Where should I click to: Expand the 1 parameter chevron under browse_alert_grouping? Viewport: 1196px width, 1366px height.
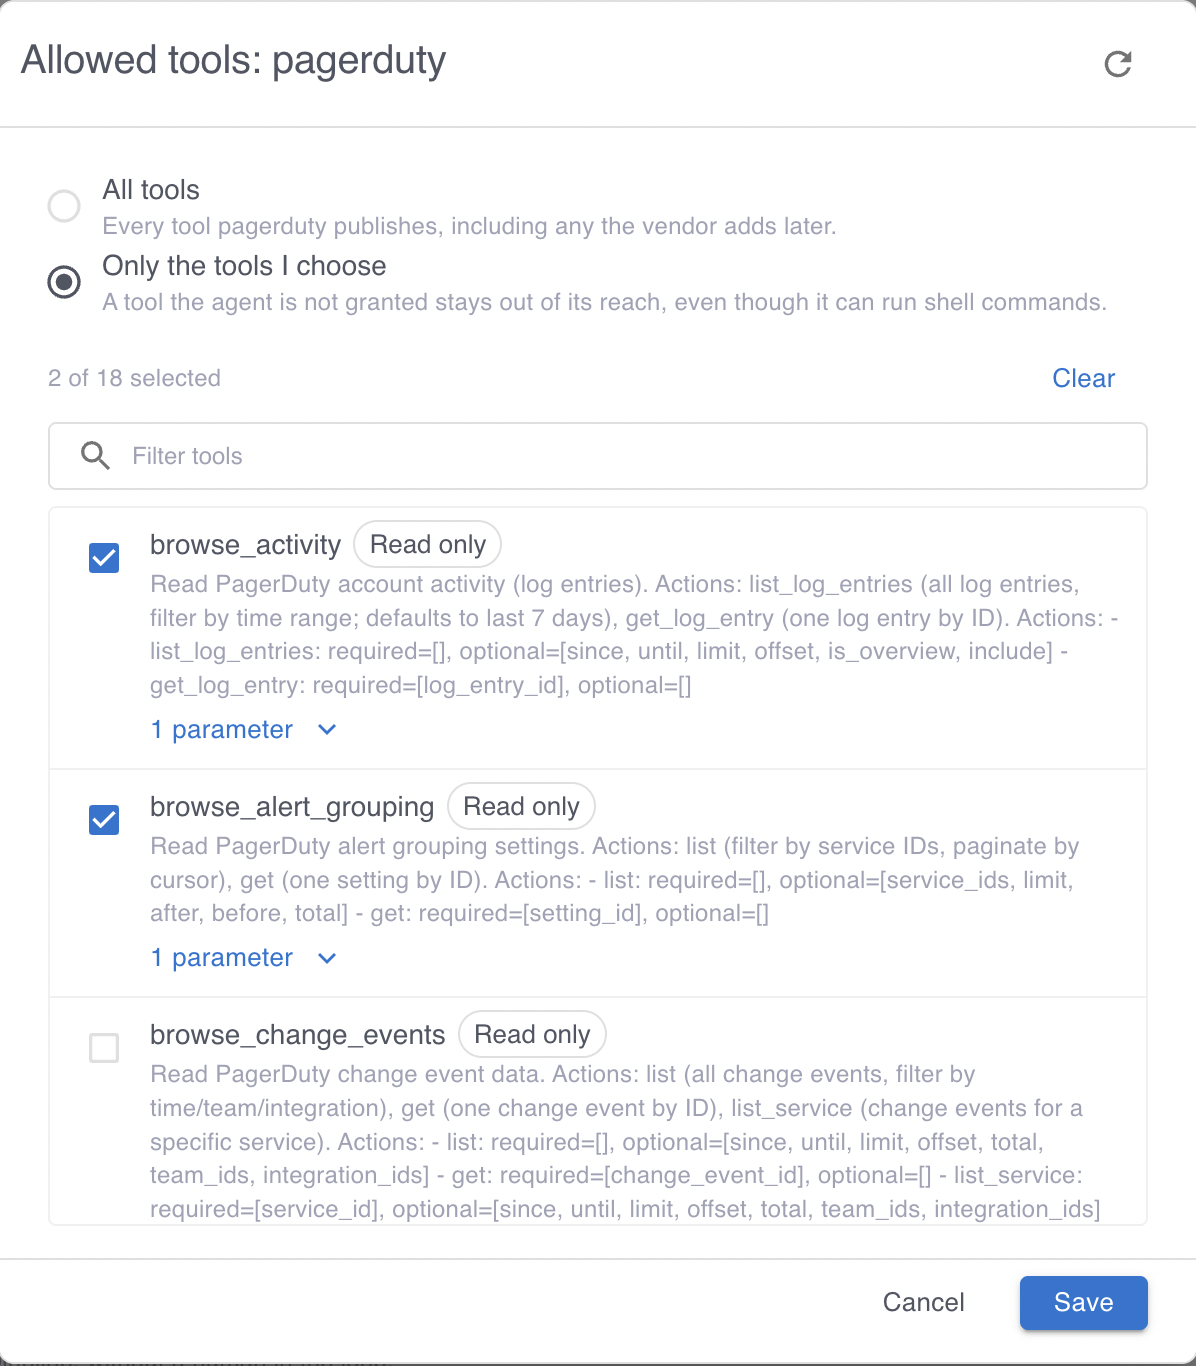[327, 958]
